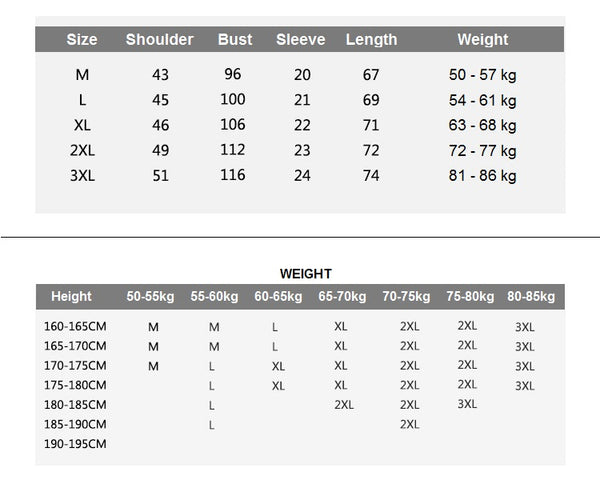The width and height of the screenshot is (600, 480).
Task: Click the WEIGHT title above lower table
Action: [306, 273]
